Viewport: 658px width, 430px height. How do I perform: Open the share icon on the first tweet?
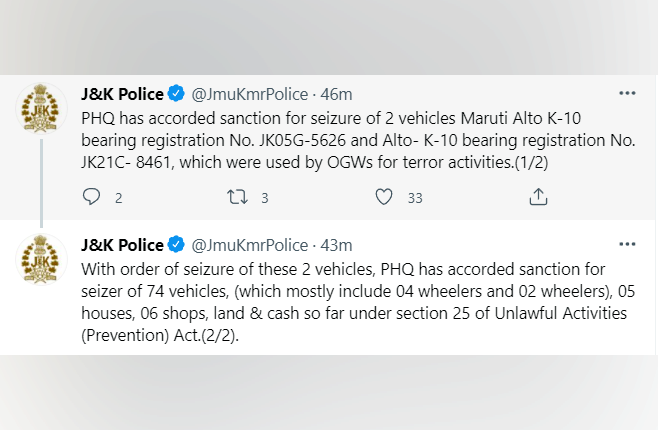pyautogui.click(x=535, y=198)
